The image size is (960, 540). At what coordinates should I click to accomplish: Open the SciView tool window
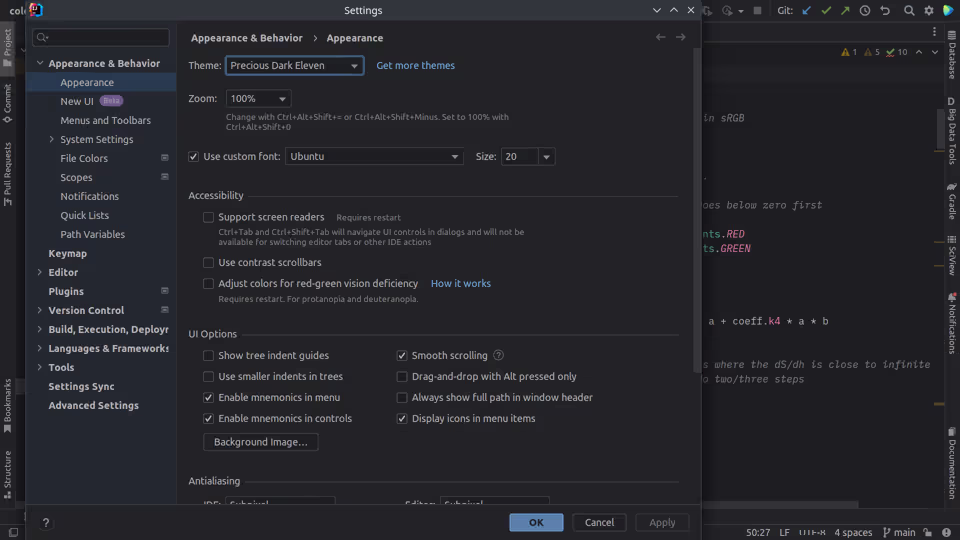tap(952, 255)
